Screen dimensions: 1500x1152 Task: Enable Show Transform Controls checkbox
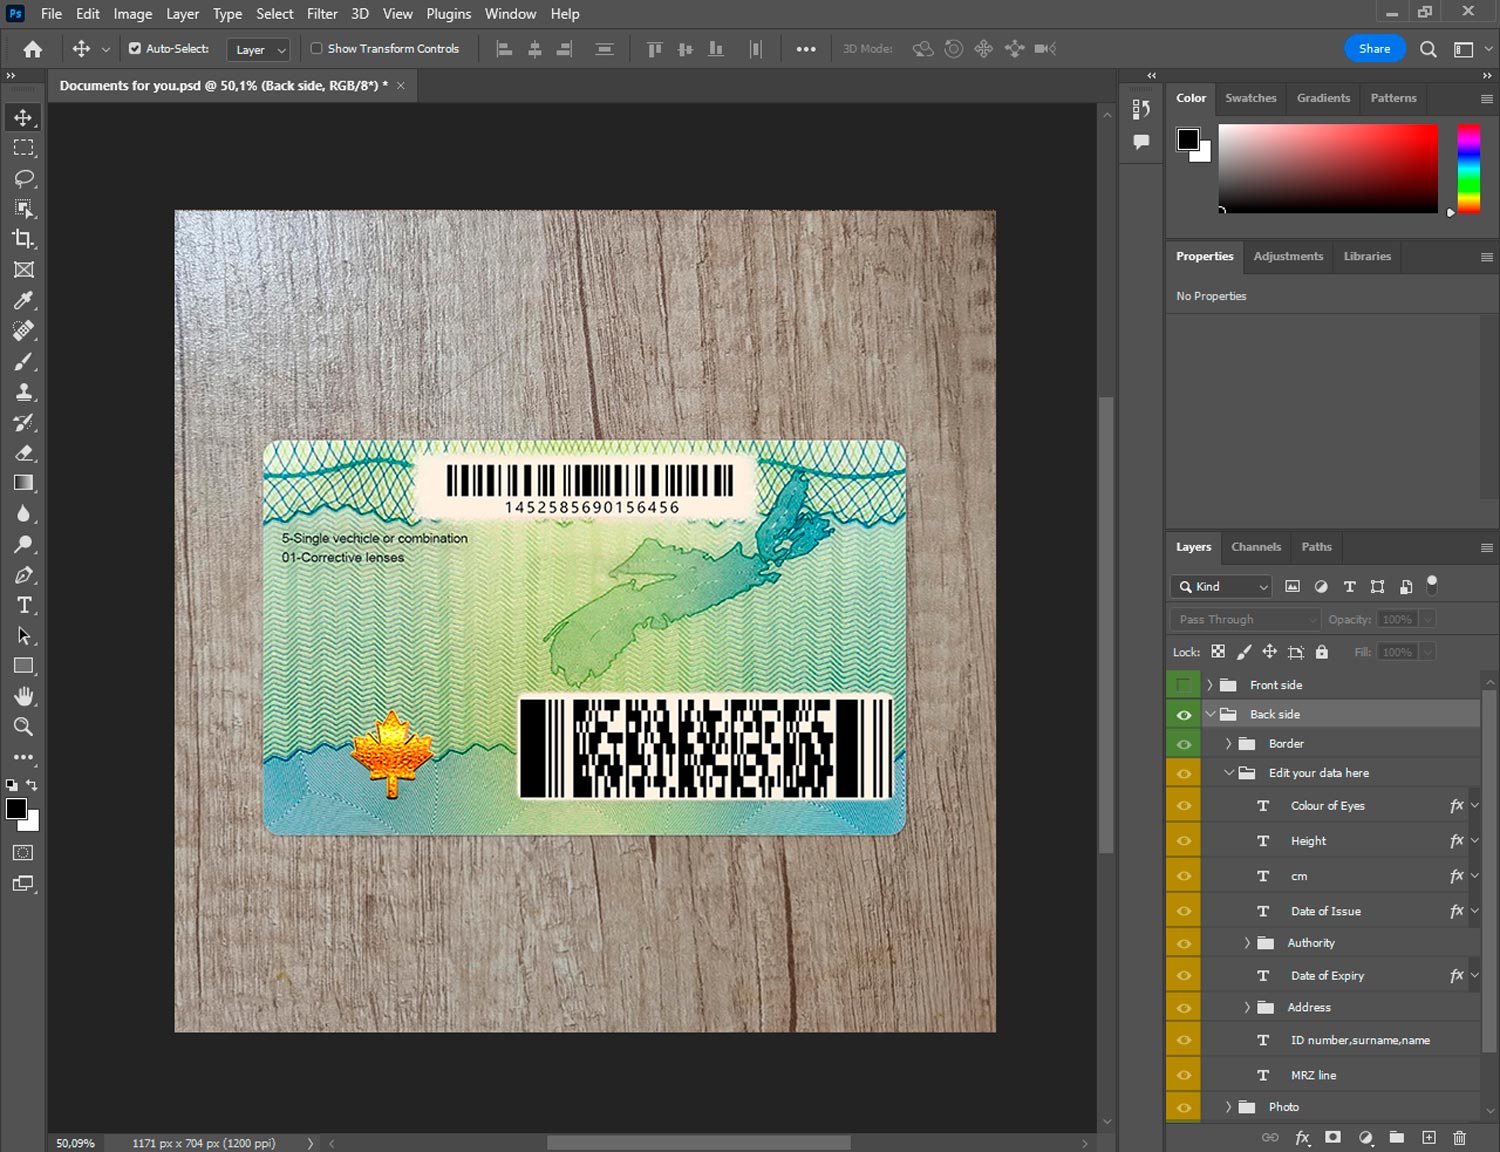317,48
